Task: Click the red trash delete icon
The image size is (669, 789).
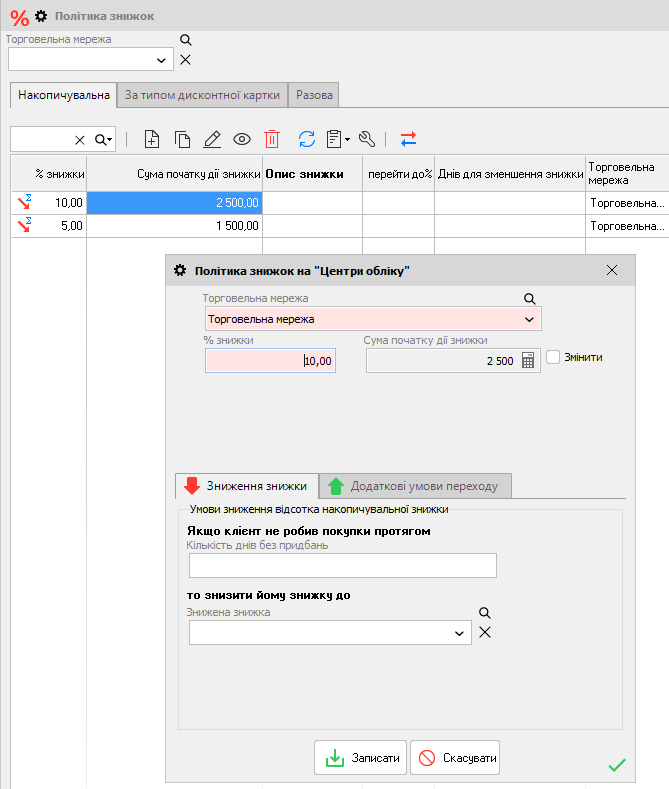Action: click(272, 140)
